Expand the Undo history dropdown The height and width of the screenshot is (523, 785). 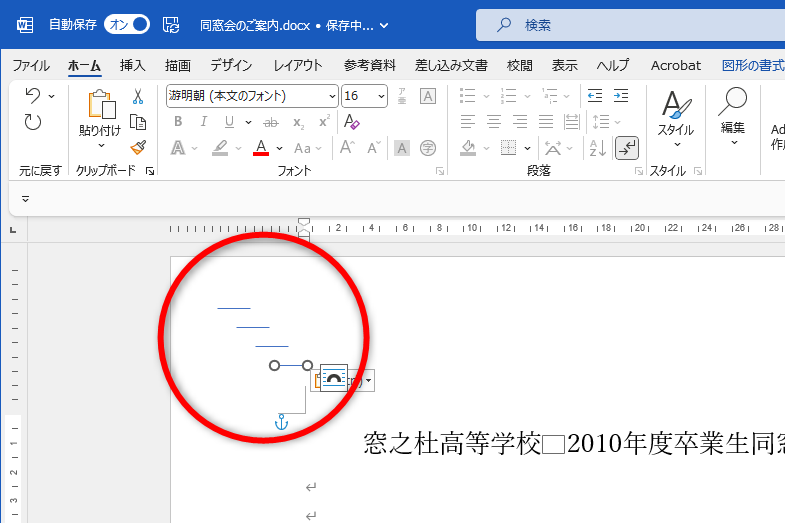pos(52,96)
